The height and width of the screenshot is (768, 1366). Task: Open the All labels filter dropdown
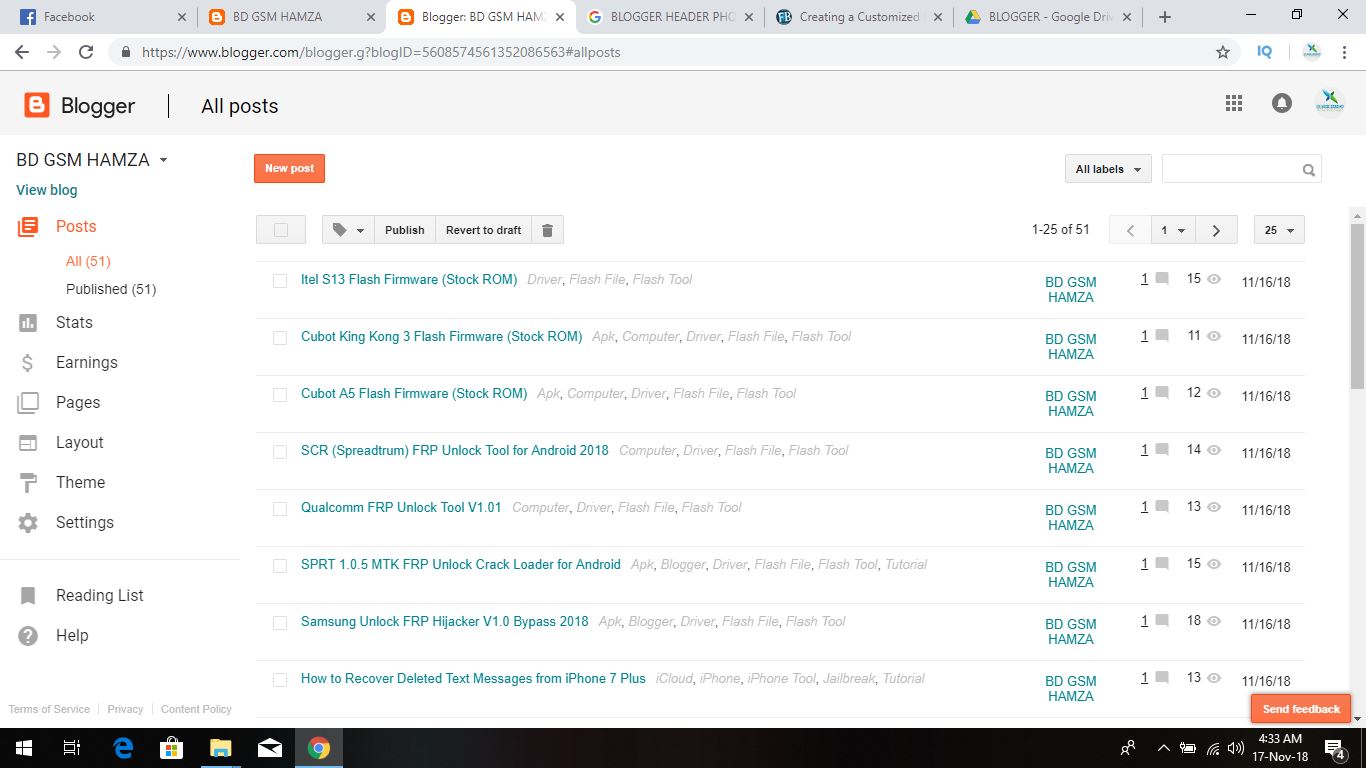[1108, 169]
